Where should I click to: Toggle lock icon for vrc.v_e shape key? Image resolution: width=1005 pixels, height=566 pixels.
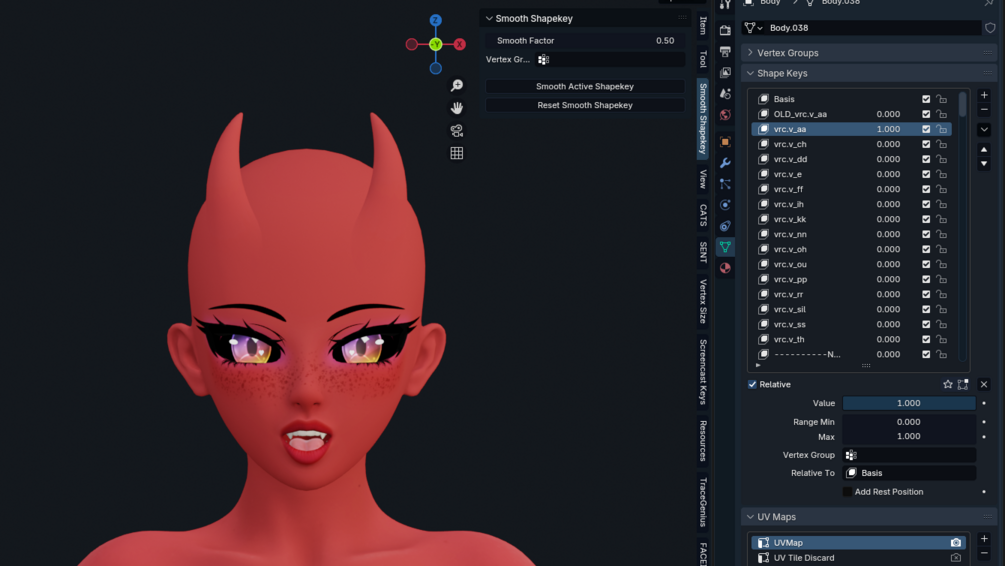pos(941,174)
